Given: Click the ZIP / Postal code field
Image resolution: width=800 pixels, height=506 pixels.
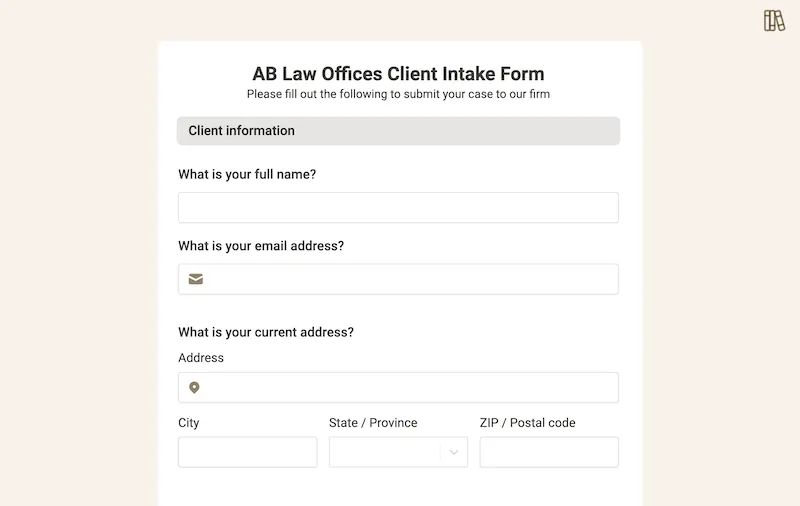Looking at the screenshot, I should (x=549, y=452).
